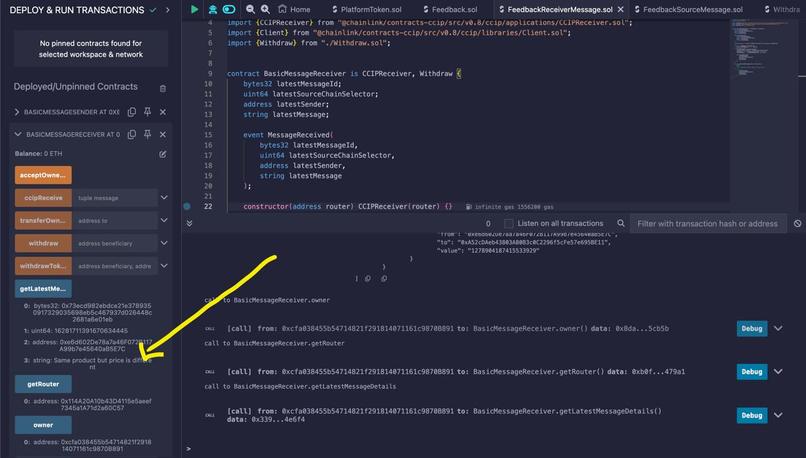
Task: Click the gas estimate label beside the constructor
Action: pos(509,207)
